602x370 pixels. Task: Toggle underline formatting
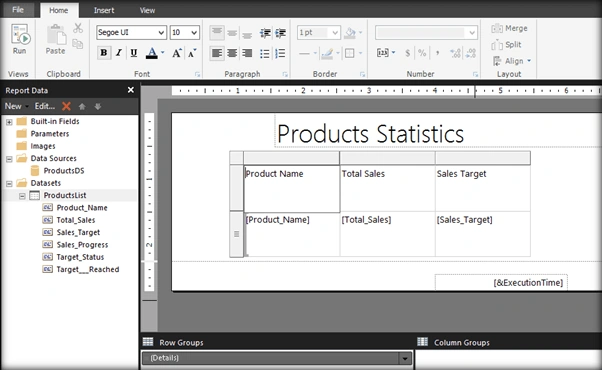coord(134,53)
